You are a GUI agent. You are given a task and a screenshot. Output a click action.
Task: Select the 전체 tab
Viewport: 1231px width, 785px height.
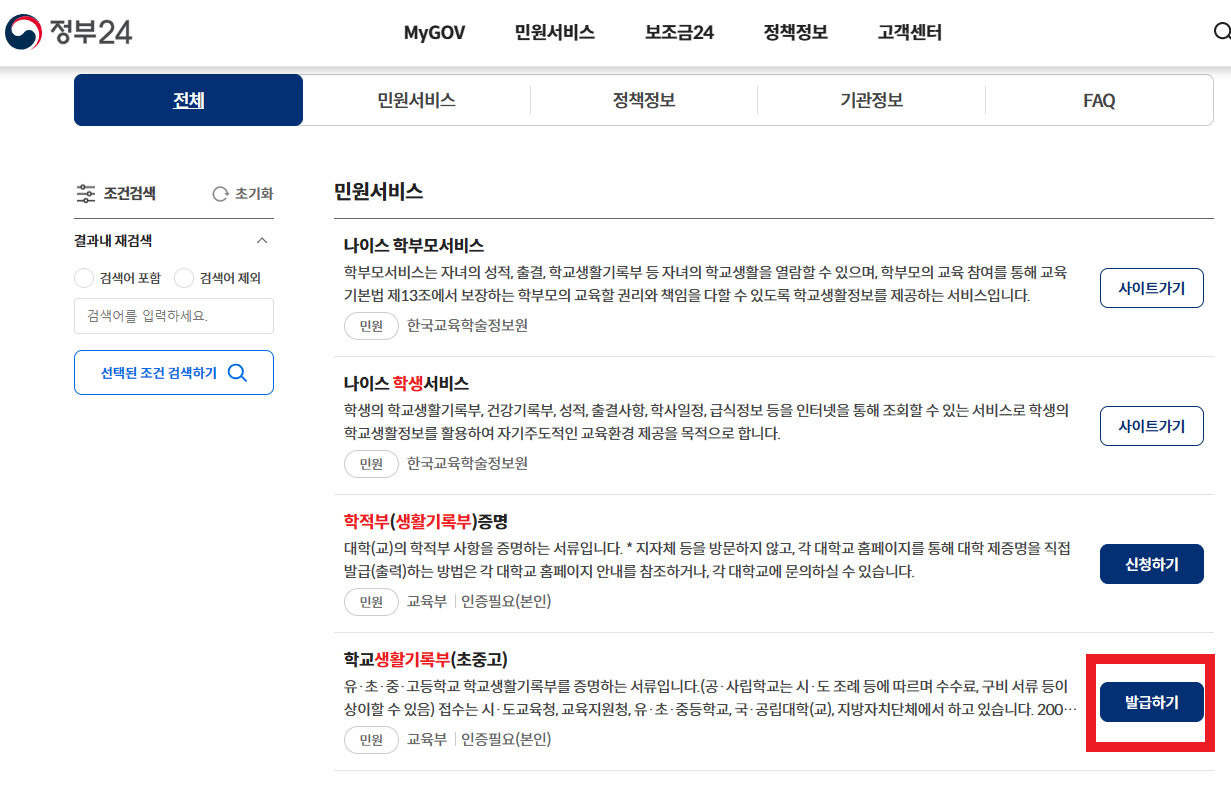(188, 100)
